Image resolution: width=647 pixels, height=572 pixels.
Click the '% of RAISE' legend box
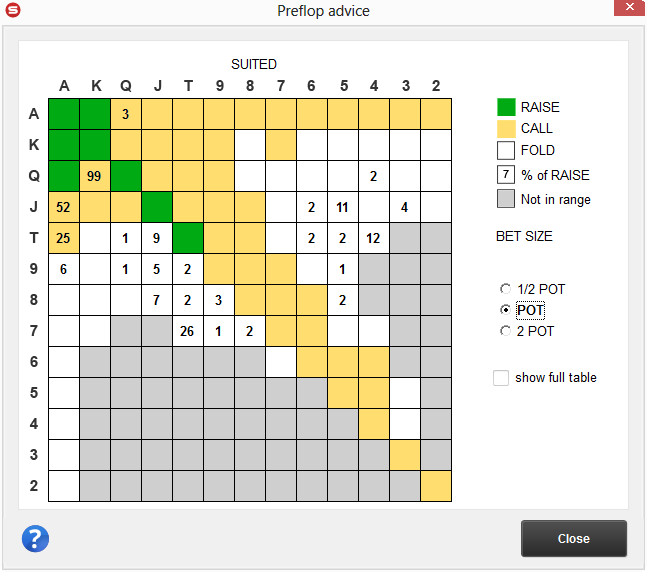pos(506,175)
